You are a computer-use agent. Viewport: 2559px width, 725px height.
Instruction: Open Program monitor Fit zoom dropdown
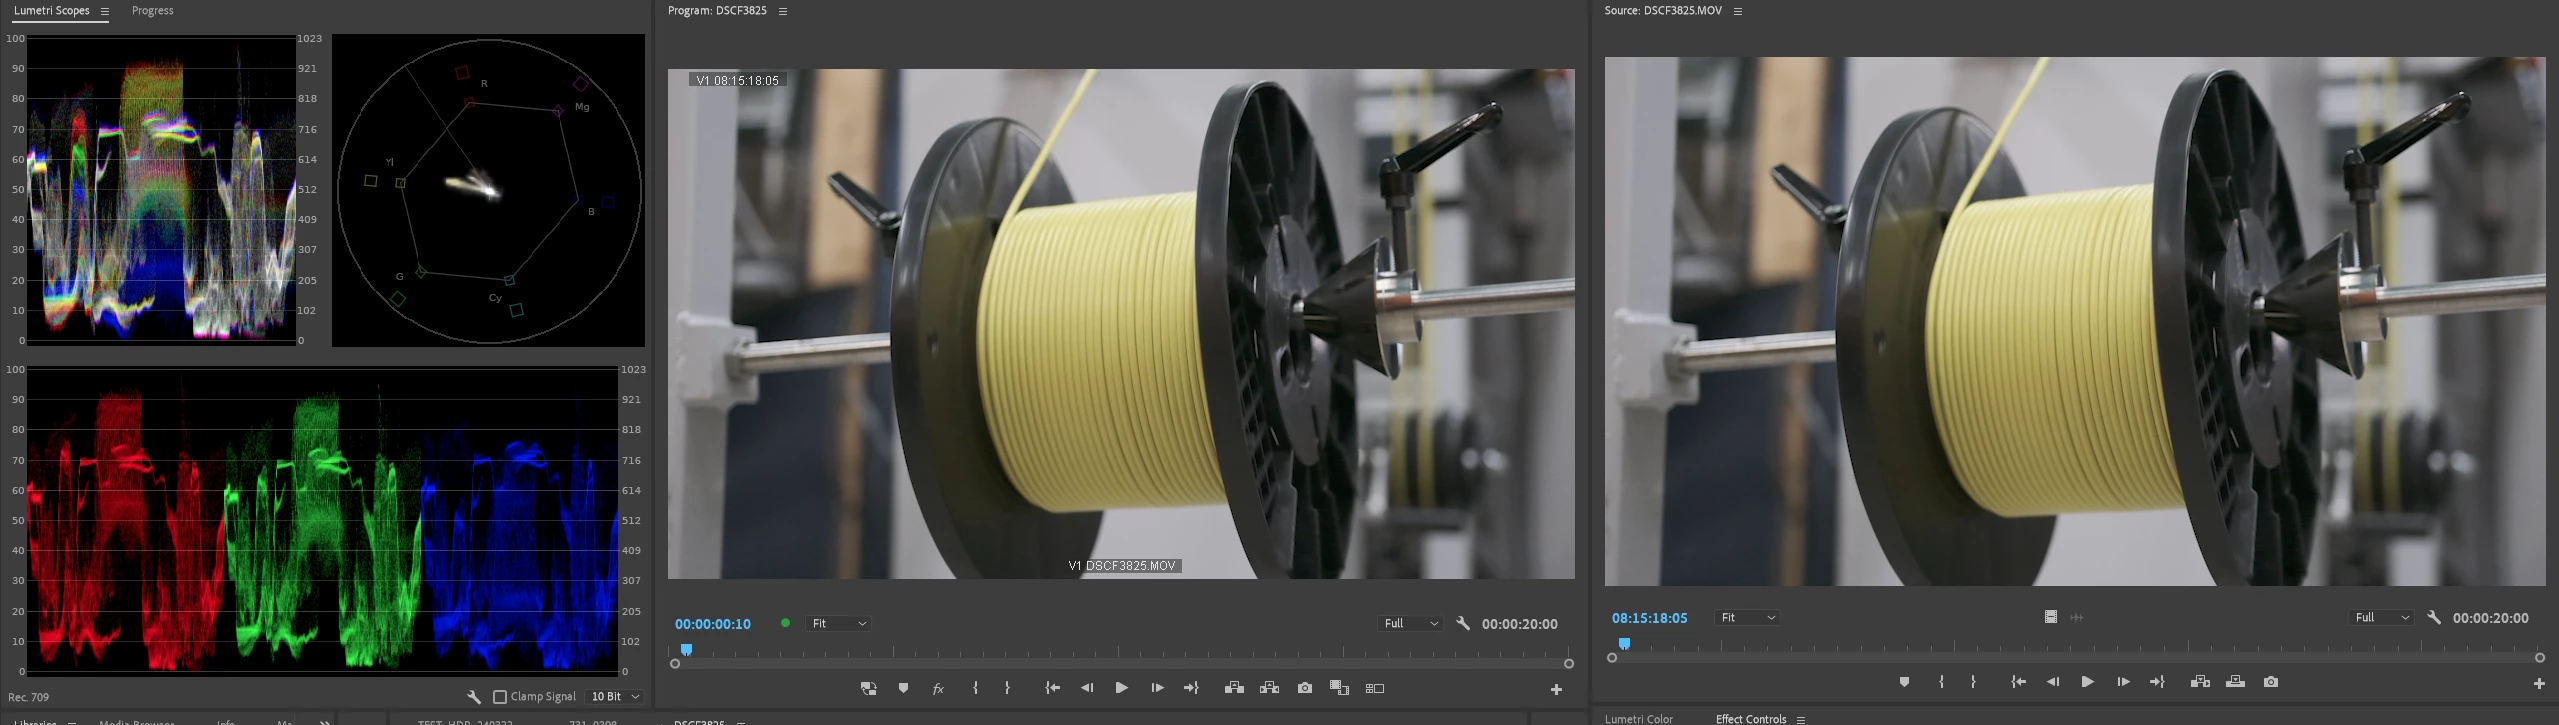[x=838, y=624]
